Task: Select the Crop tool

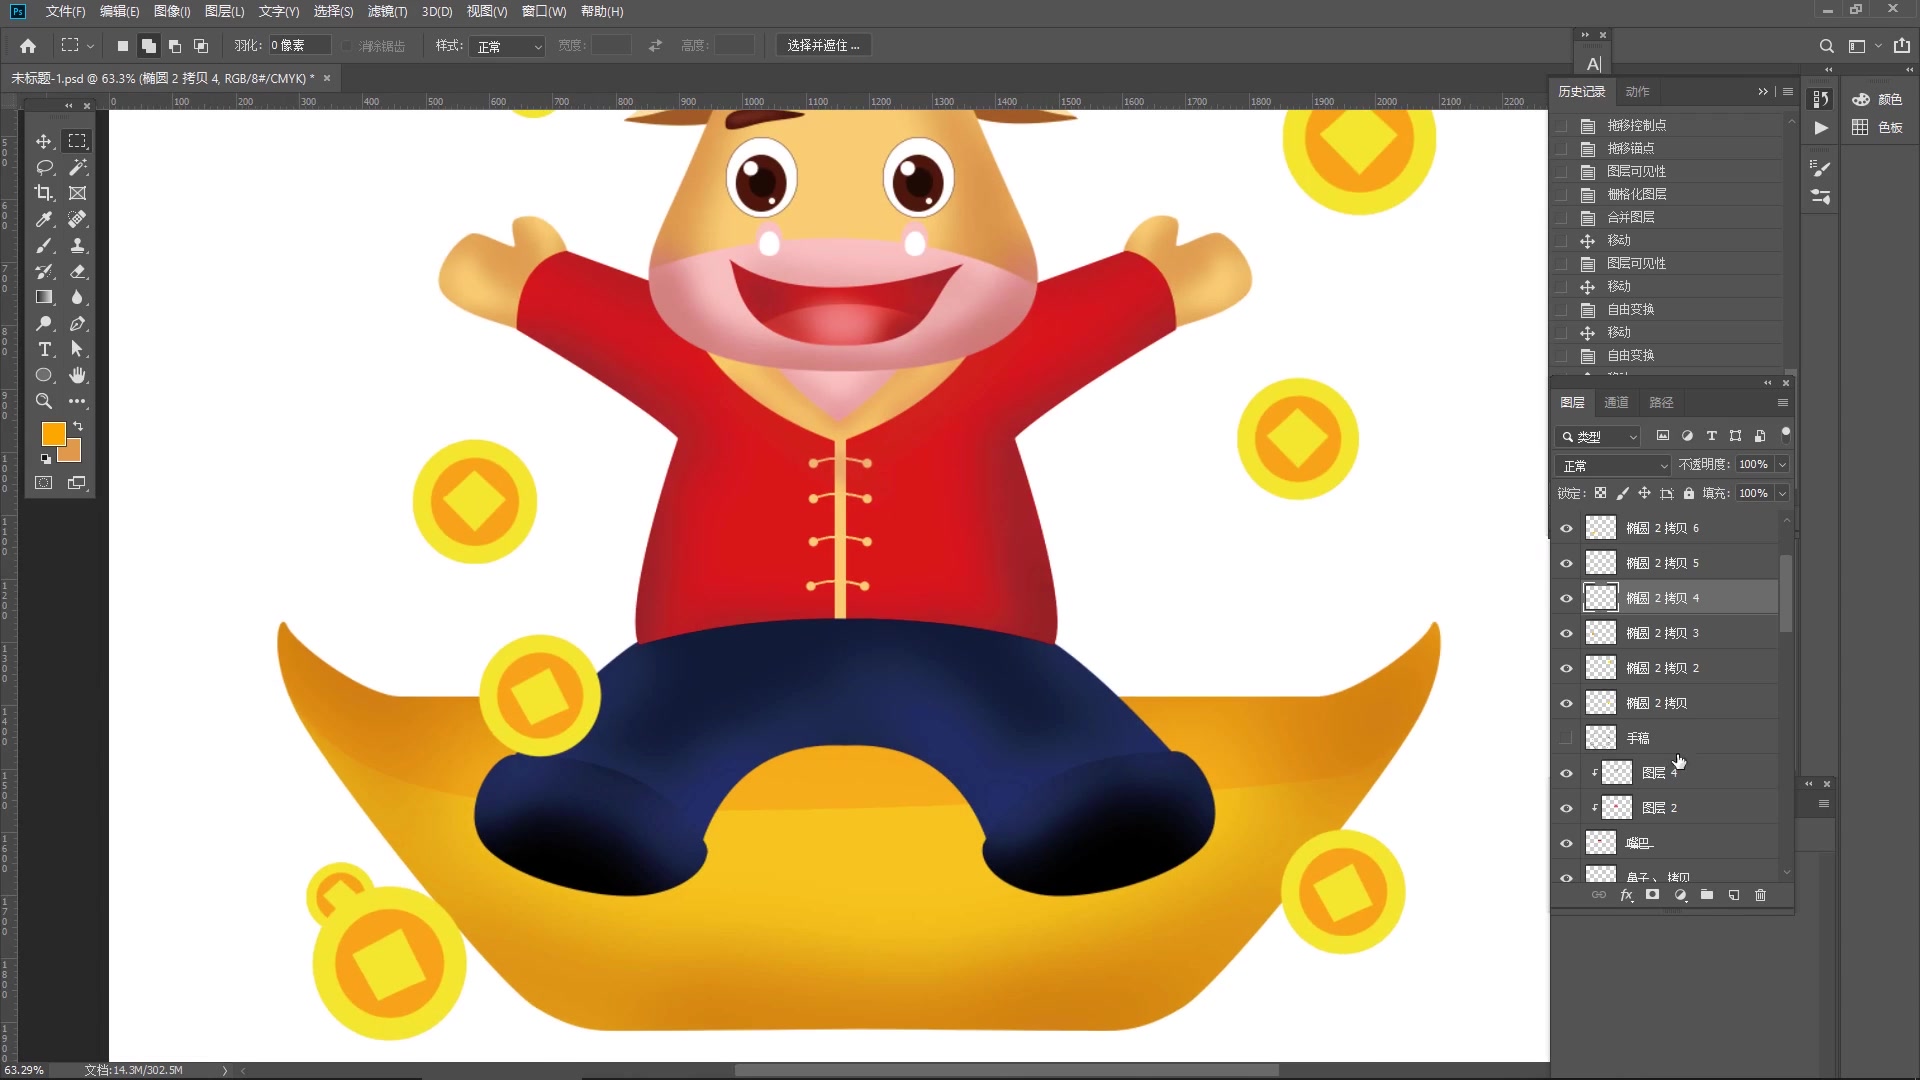Action: [44, 193]
